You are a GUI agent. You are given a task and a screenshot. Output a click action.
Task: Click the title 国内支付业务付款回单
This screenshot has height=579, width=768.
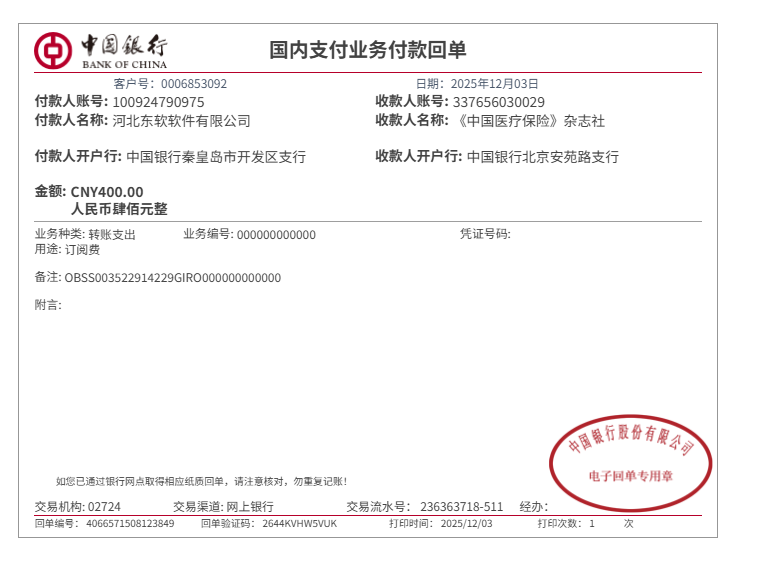tap(368, 50)
